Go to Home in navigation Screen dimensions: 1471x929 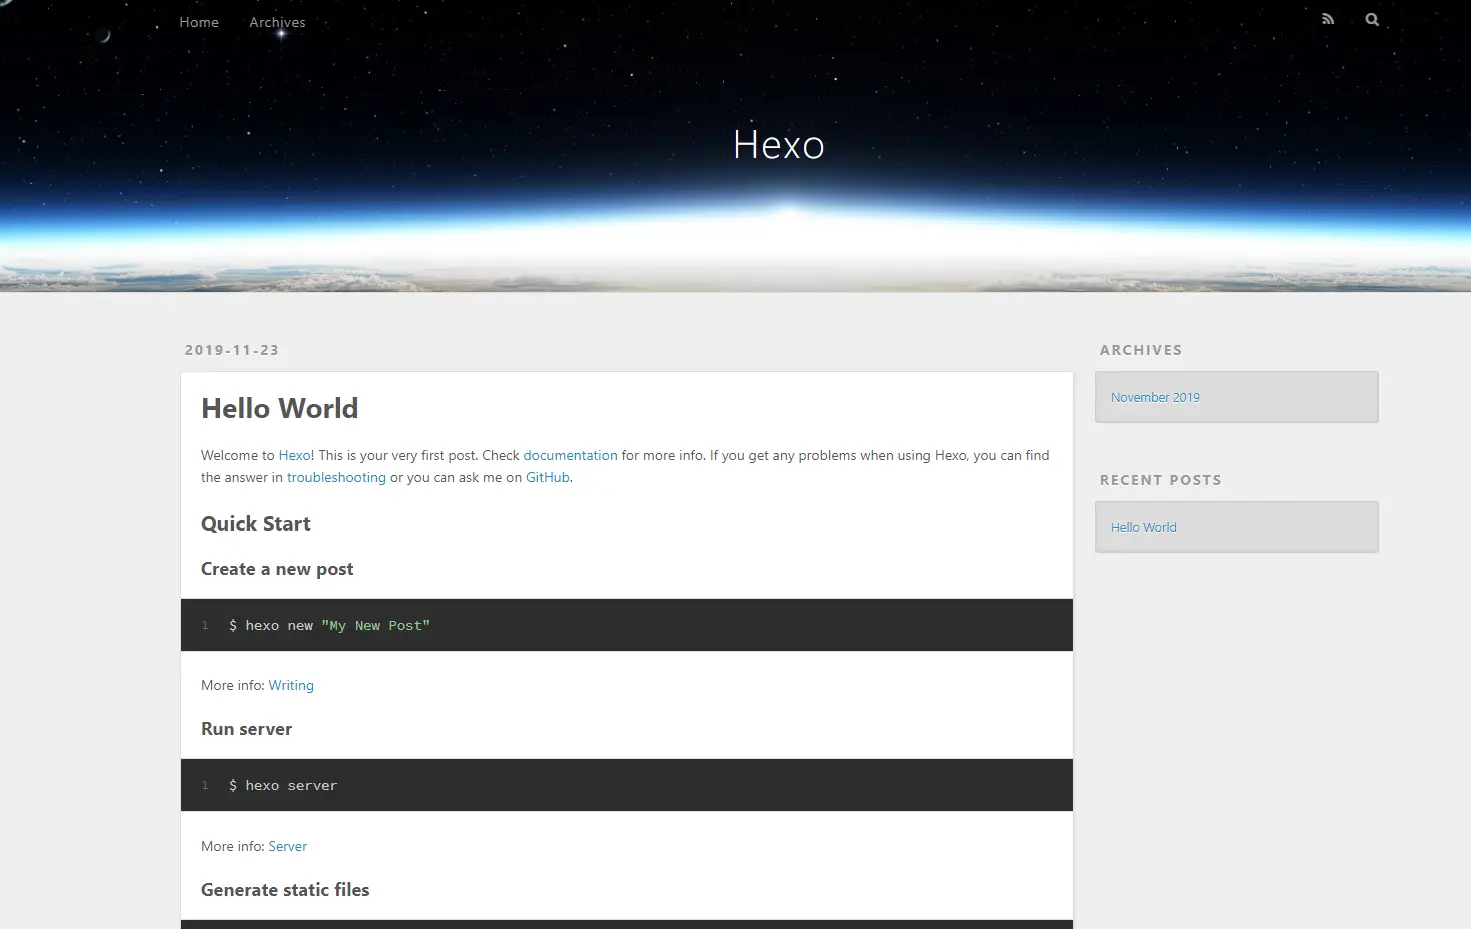pyautogui.click(x=199, y=22)
